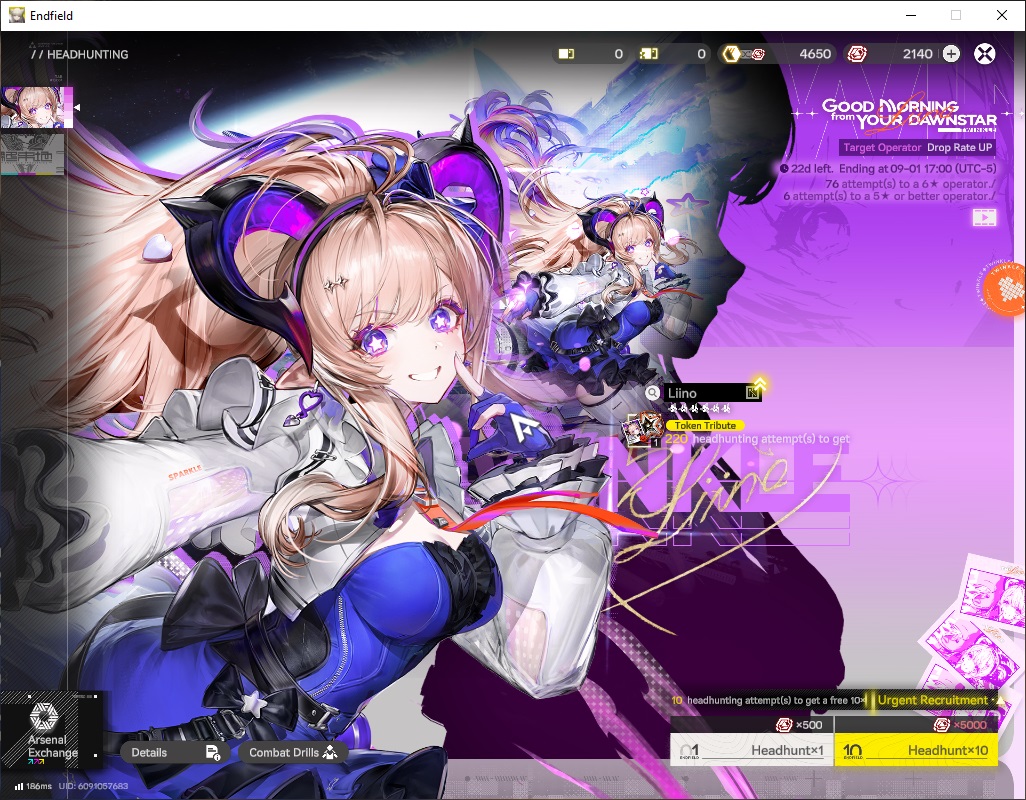Click the operator class icon on Liino tag
This screenshot has height=800, width=1026.
tap(752, 392)
